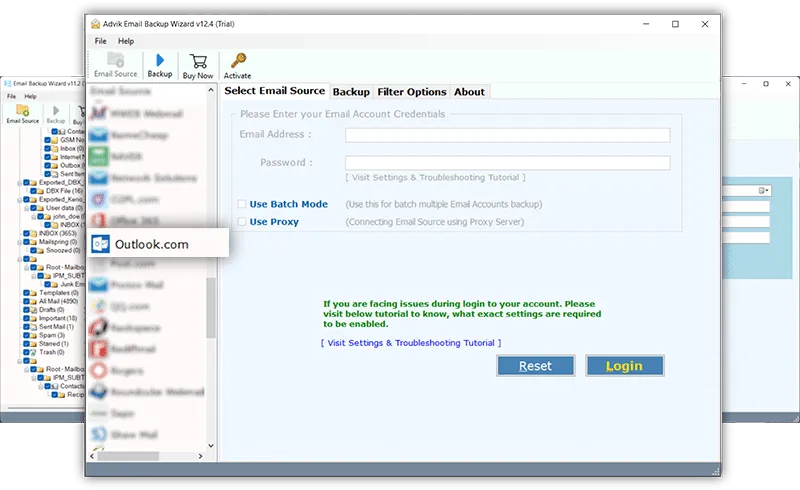The height and width of the screenshot is (490, 800).
Task: Click the All Mail (4890) folder icon
Action: coord(34,301)
